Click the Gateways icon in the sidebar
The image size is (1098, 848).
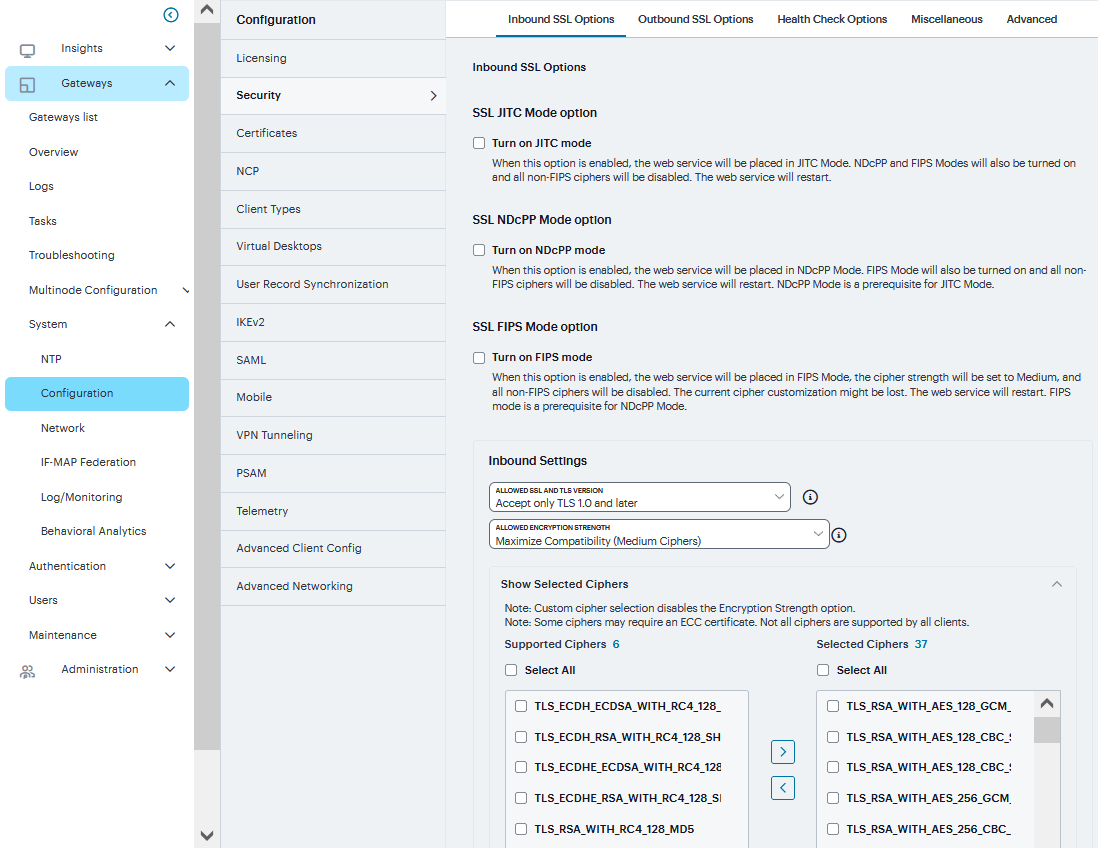(28, 85)
